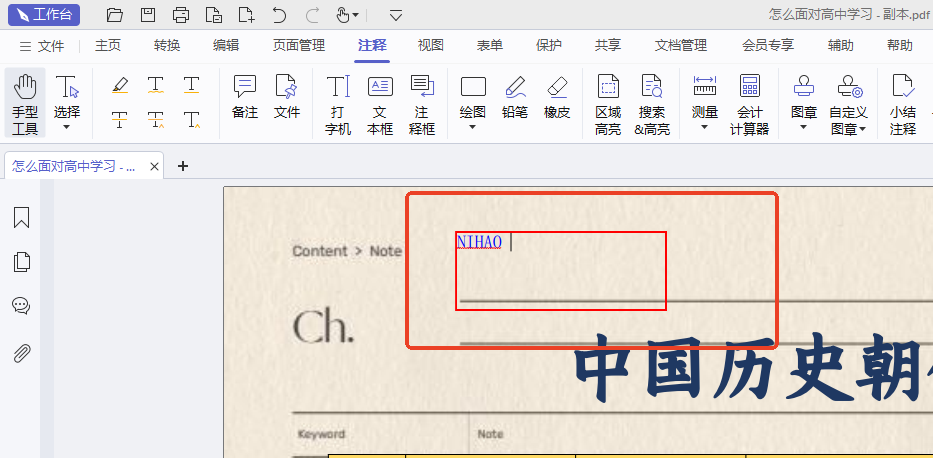Open the 会计计算器 calculator
Image resolution: width=933 pixels, height=458 pixels.
click(x=749, y=103)
